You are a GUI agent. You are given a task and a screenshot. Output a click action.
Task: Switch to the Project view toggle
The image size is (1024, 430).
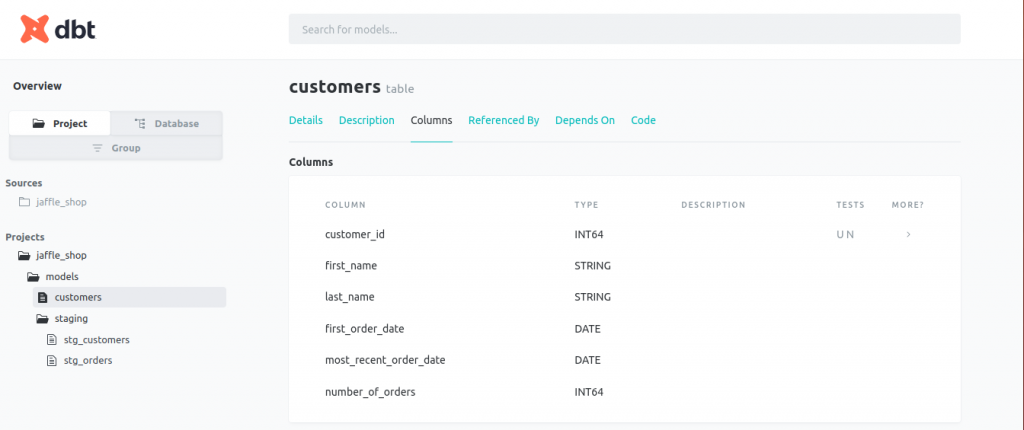[60, 123]
